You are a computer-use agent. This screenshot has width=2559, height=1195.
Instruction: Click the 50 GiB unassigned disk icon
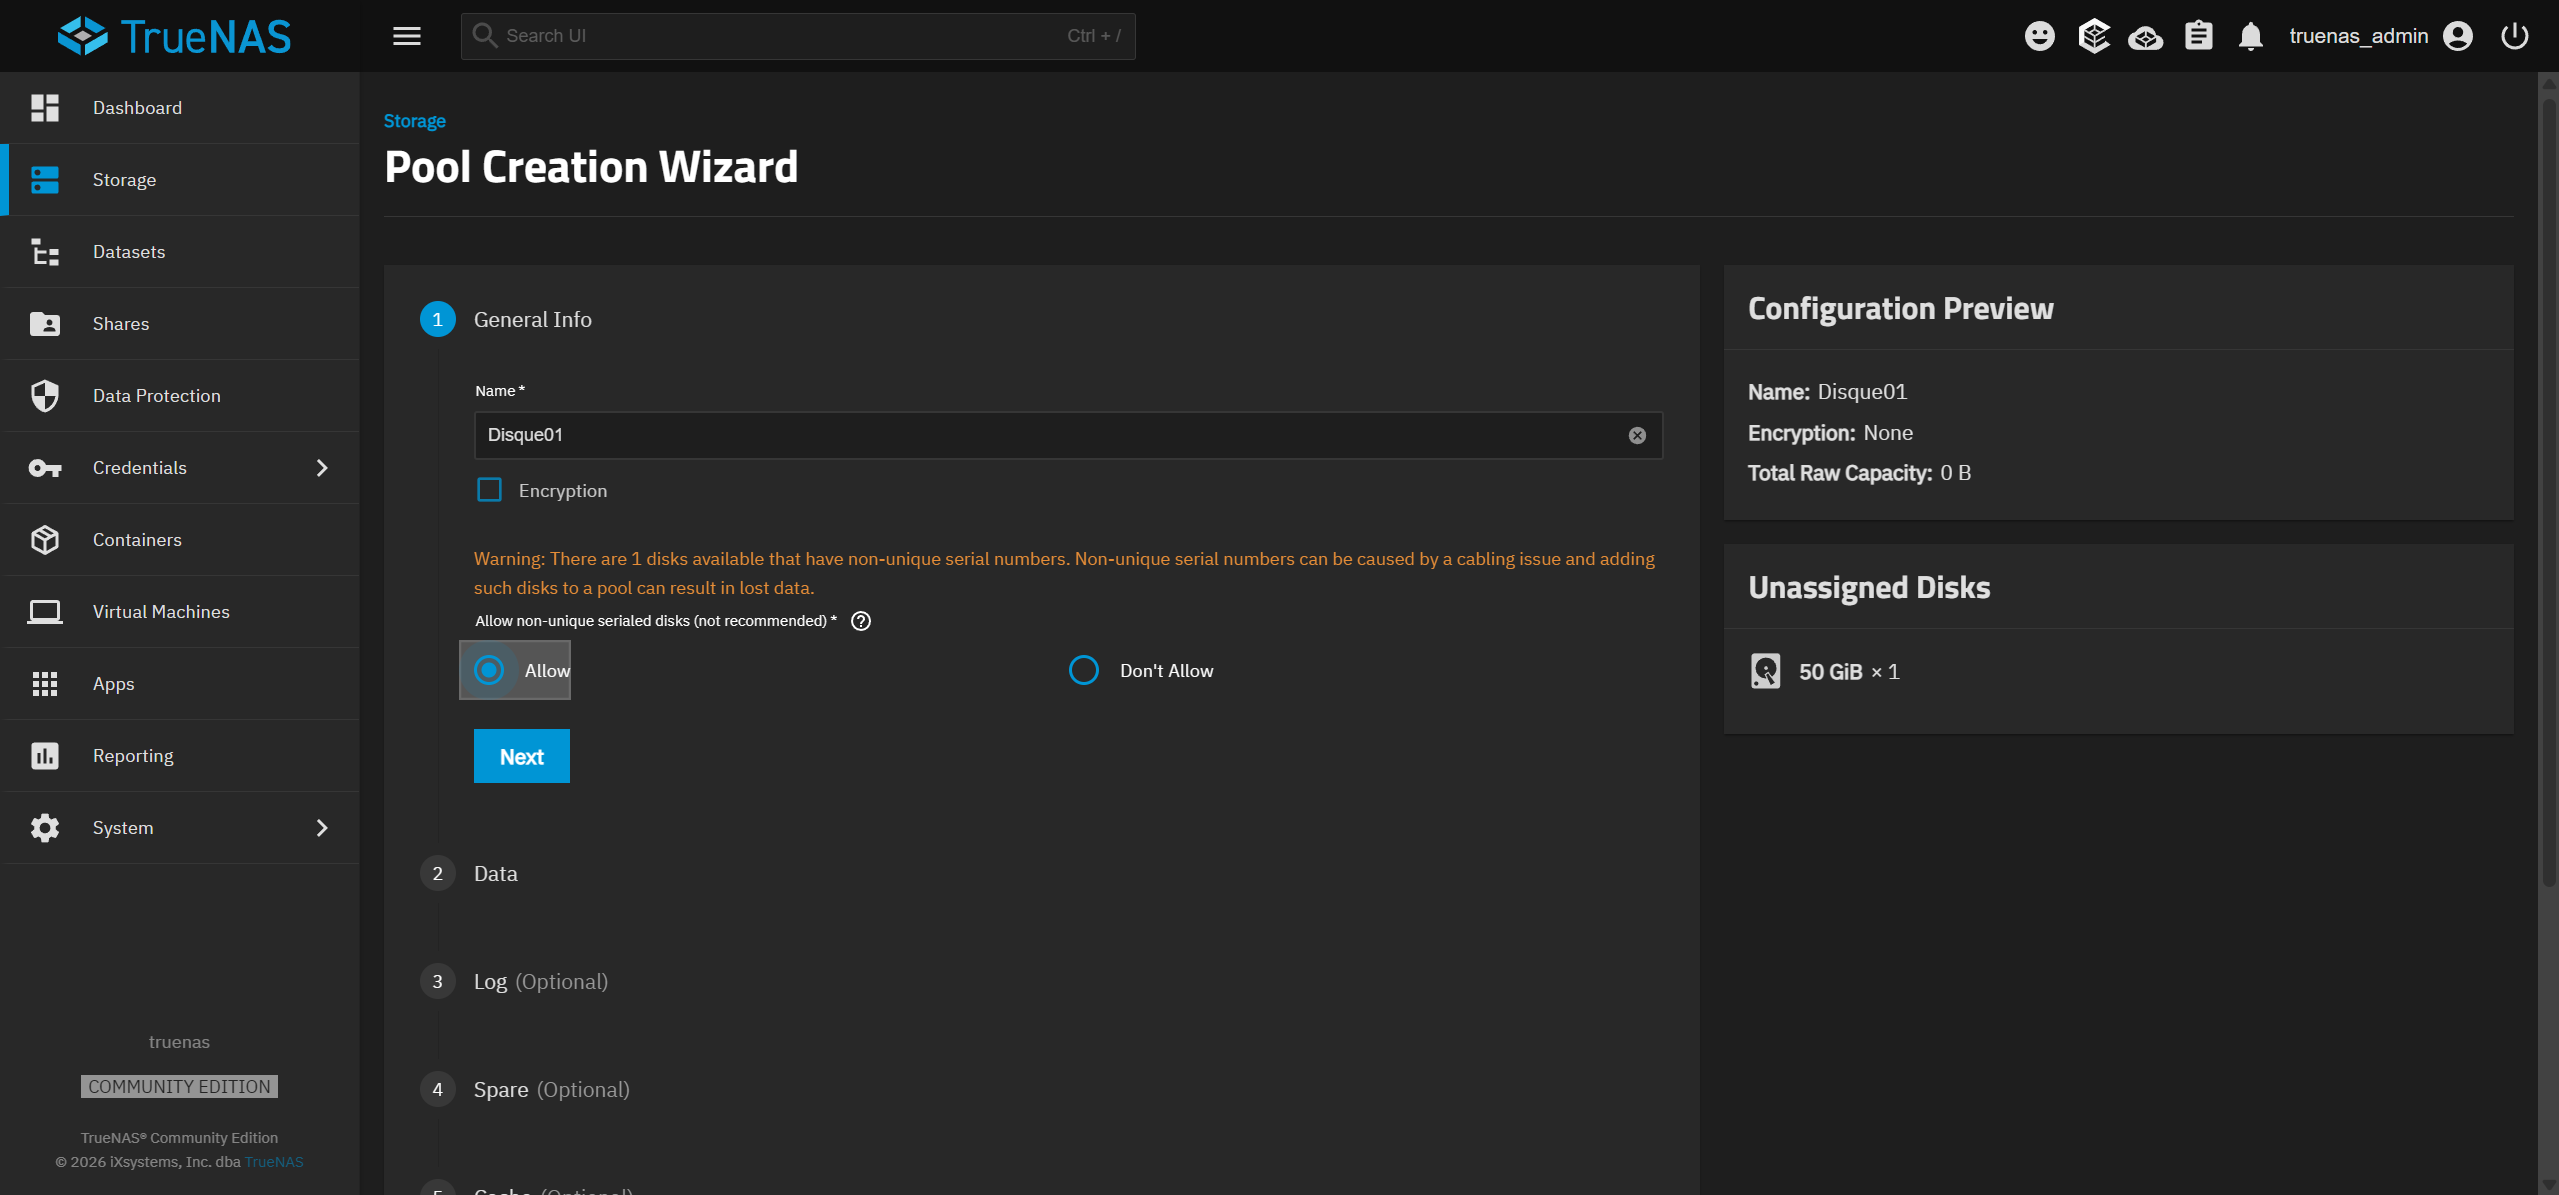(x=1765, y=671)
